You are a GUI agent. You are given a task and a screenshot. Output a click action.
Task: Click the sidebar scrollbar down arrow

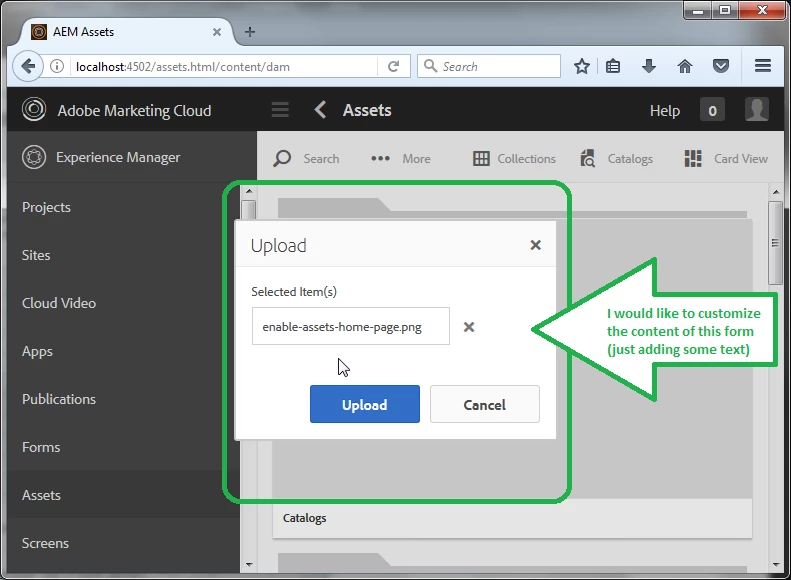[249, 565]
